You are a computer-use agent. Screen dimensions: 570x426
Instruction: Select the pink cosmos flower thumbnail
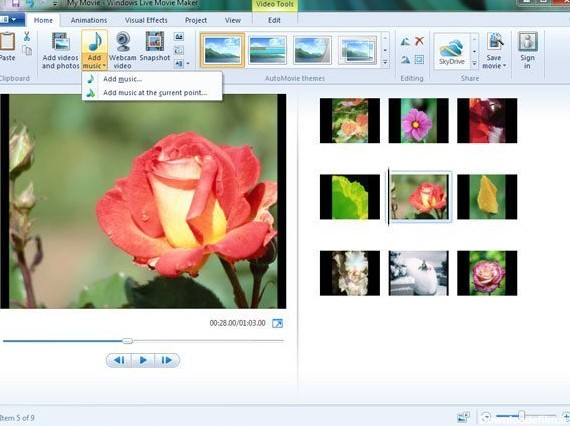pos(418,120)
